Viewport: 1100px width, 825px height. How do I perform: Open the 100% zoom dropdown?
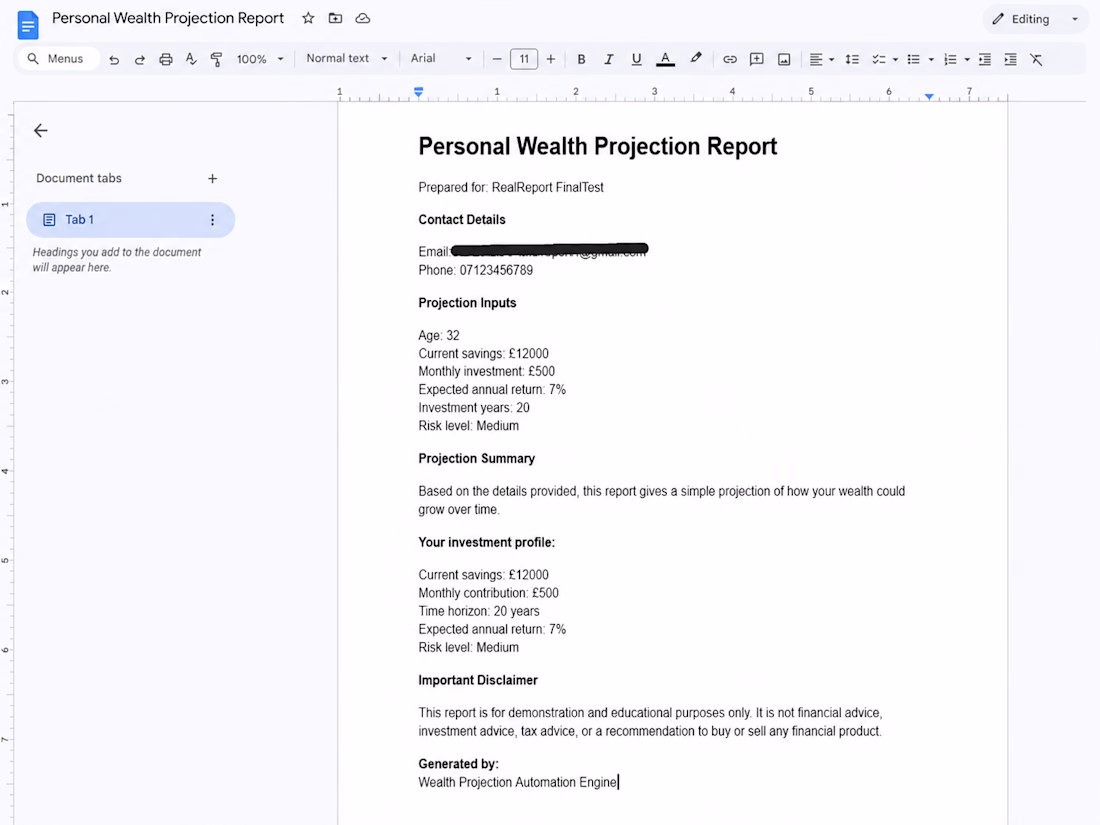pyautogui.click(x=260, y=60)
